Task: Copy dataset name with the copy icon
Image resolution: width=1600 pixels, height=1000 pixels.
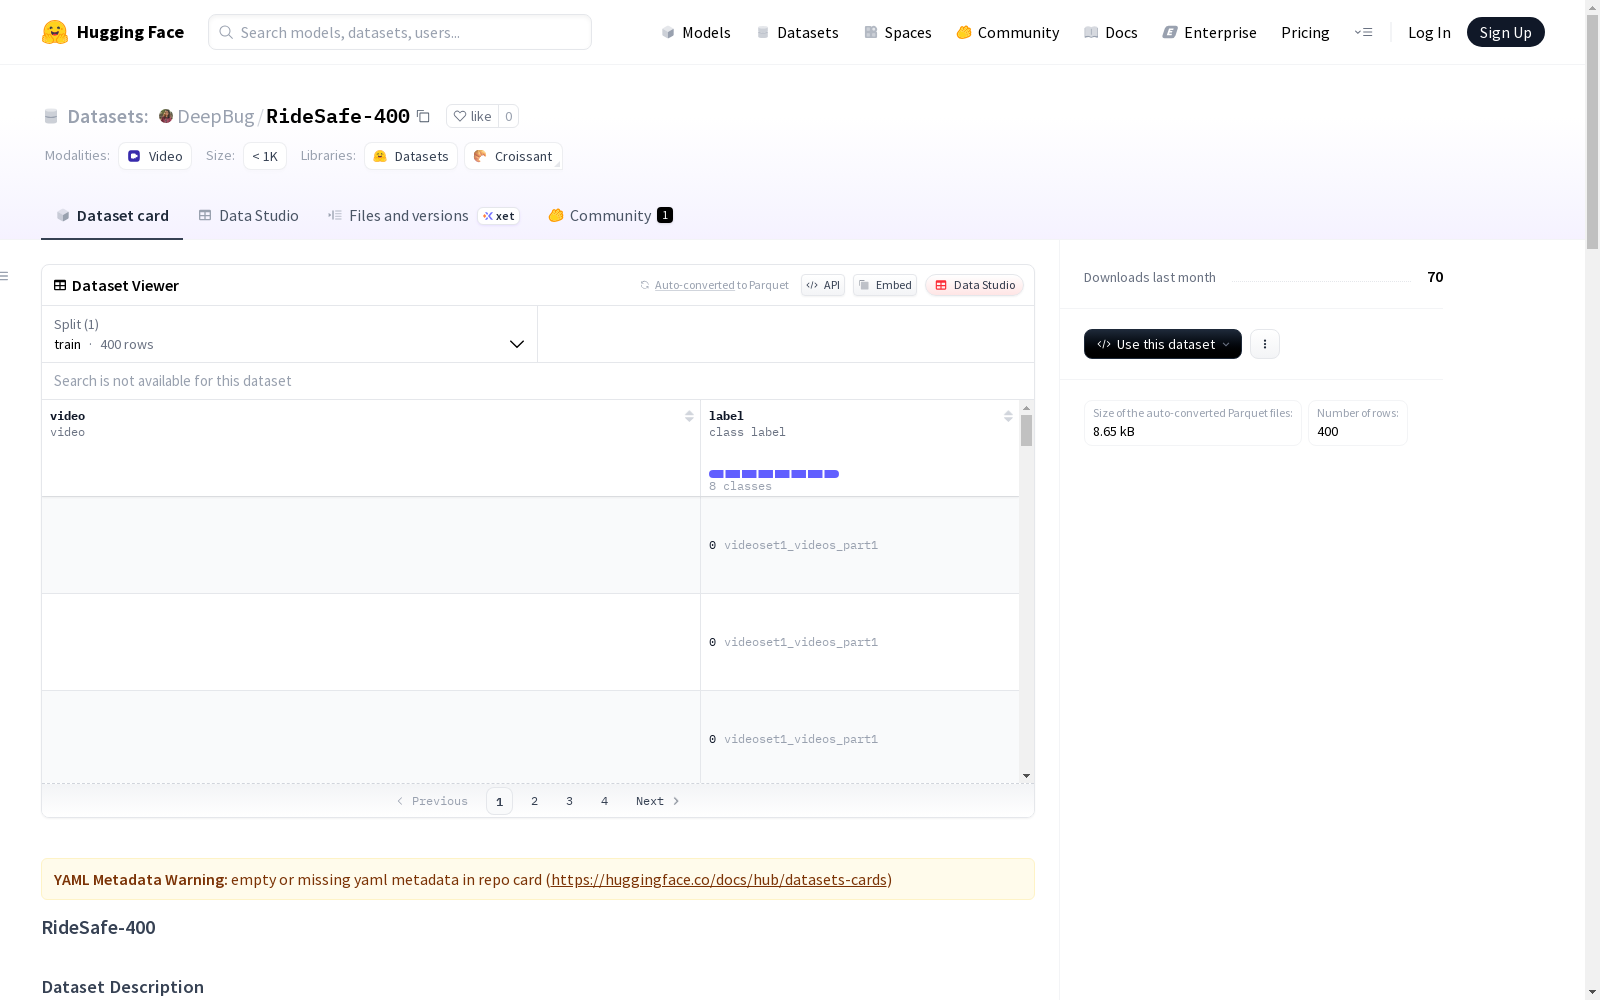Action: (423, 116)
